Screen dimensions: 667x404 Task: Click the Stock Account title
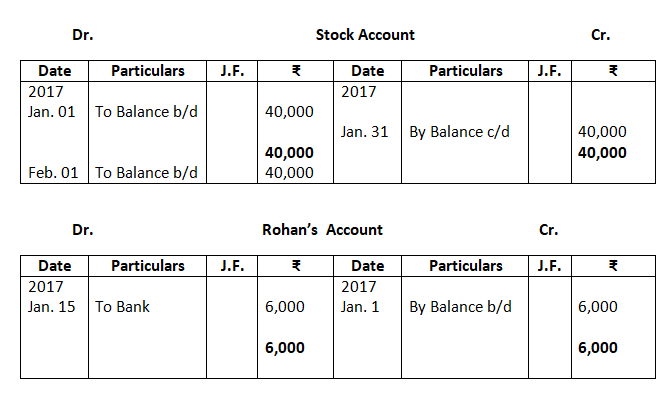(365, 35)
